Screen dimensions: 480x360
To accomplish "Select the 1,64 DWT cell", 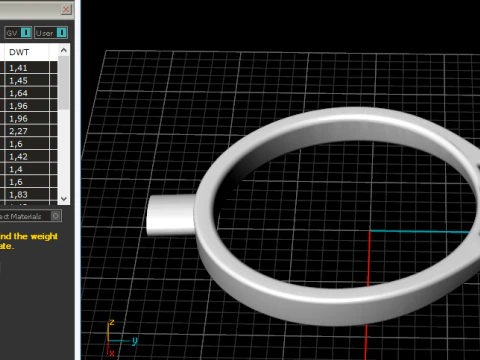I will pos(27,93).
